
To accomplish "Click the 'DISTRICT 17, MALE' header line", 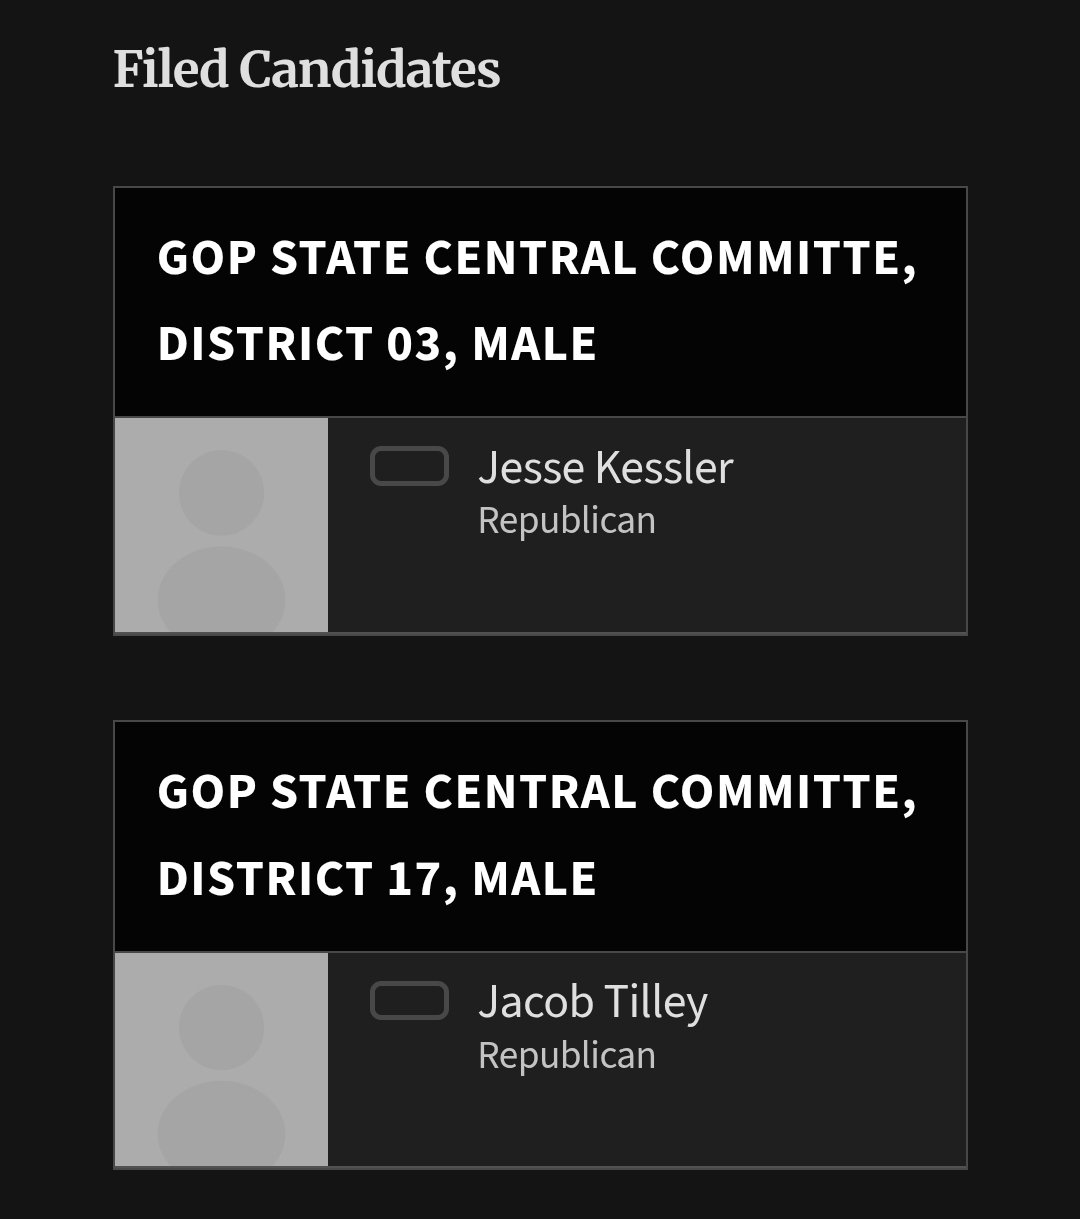I will click(377, 879).
